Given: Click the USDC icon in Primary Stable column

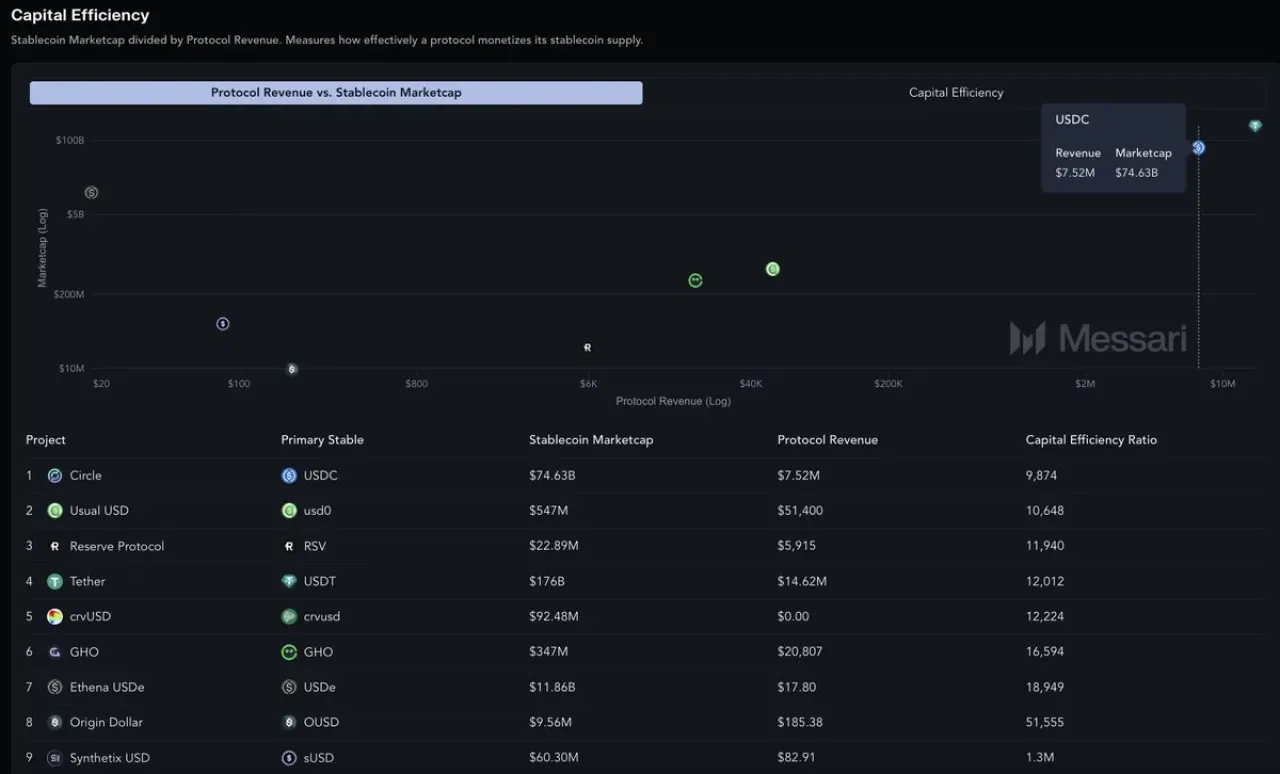Looking at the screenshot, I should coord(289,476).
